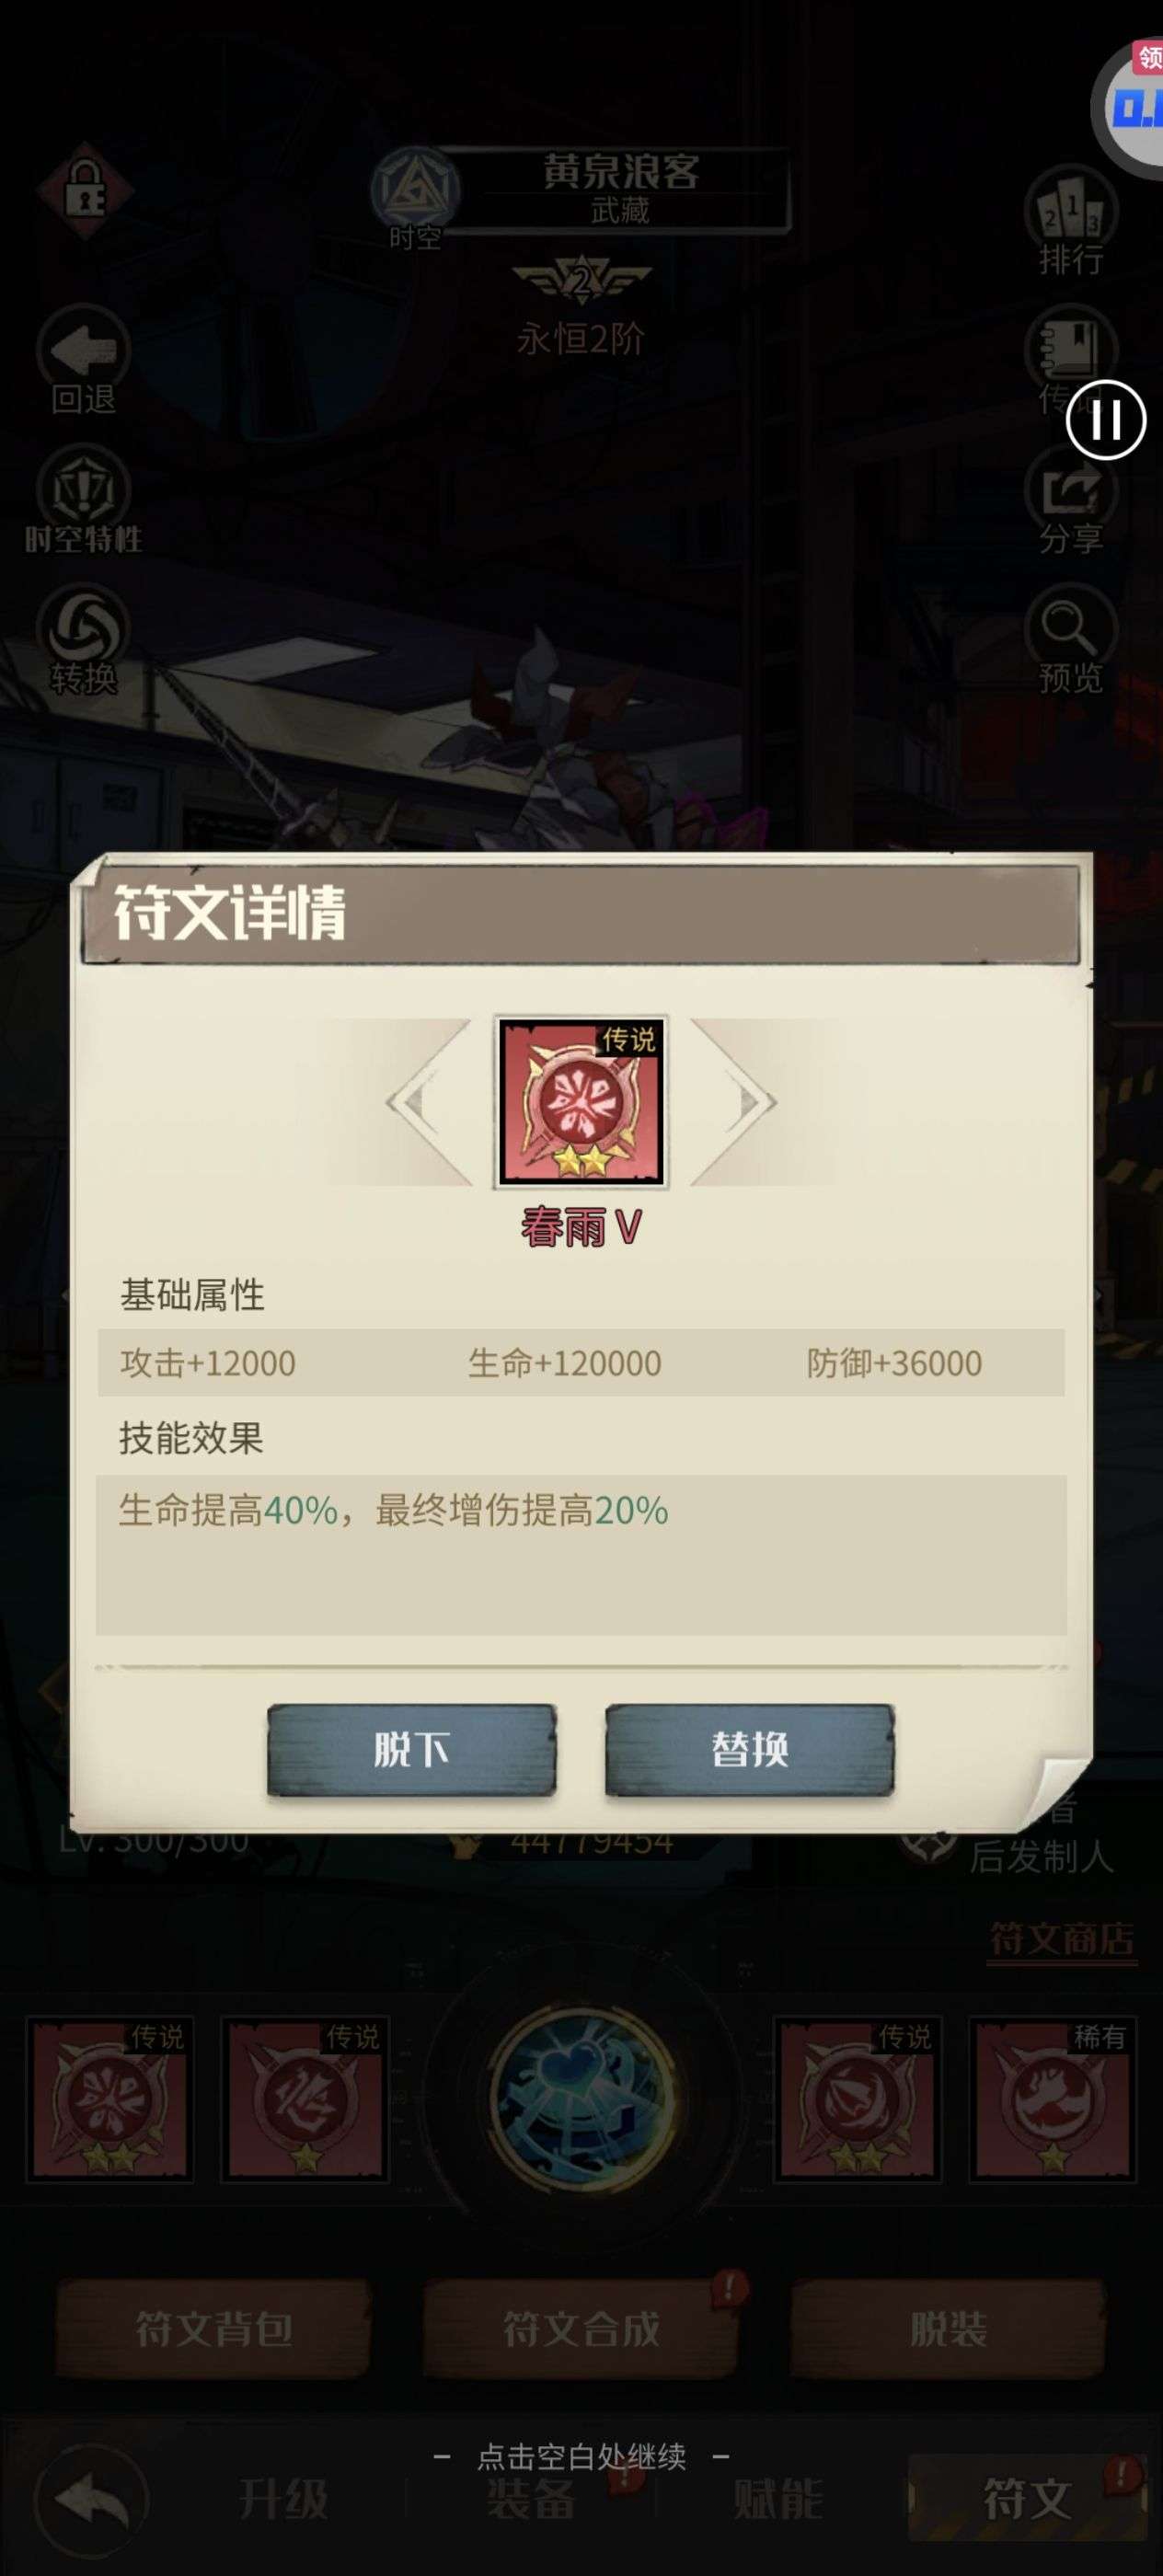This screenshot has width=1163, height=2576.
Task: Open the 符文合成 button
Action: 581,2329
